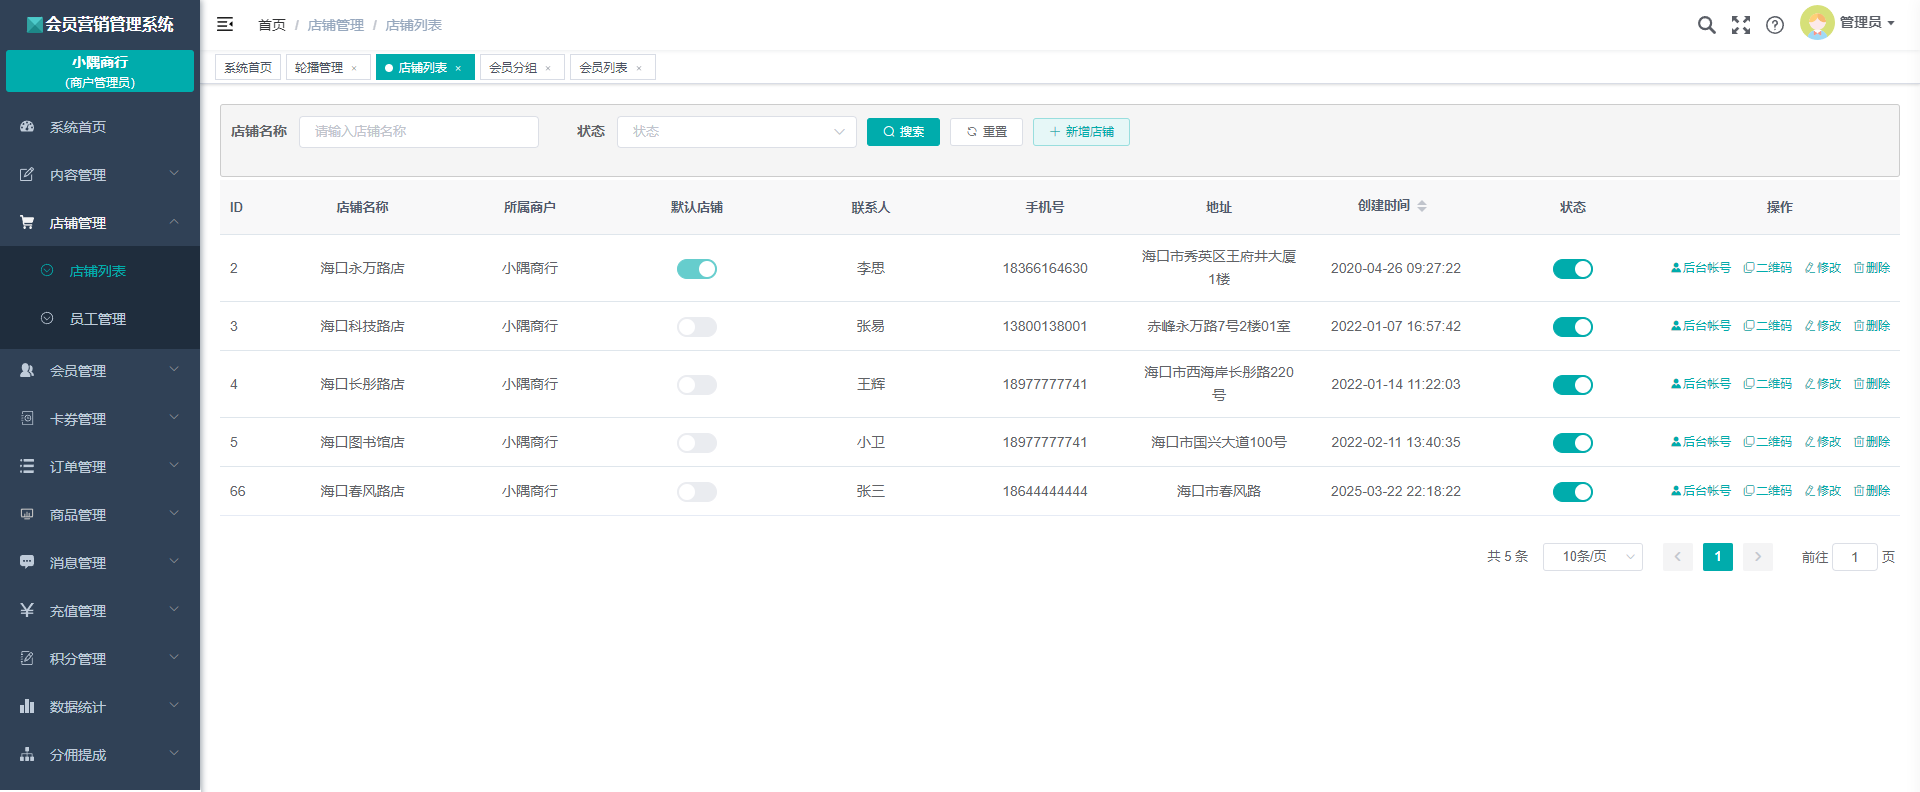Open the 10条/页 page size dropdown
Image resolution: width=1920 pixels, height=792 pixels.
(x=1593, y=557)
